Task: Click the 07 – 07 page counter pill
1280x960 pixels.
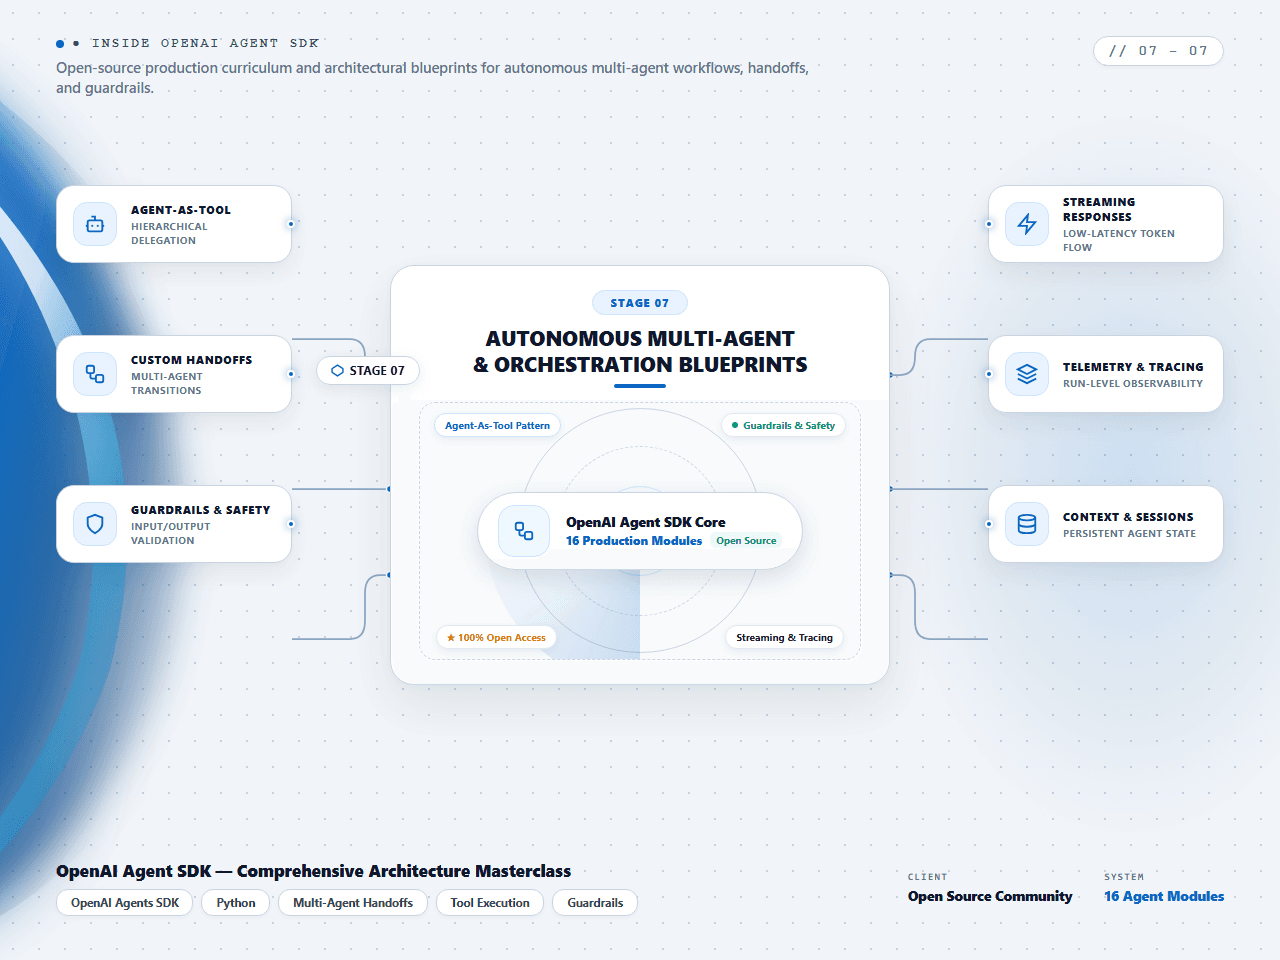Action: pyautogui.click(x=1158, y=51)
